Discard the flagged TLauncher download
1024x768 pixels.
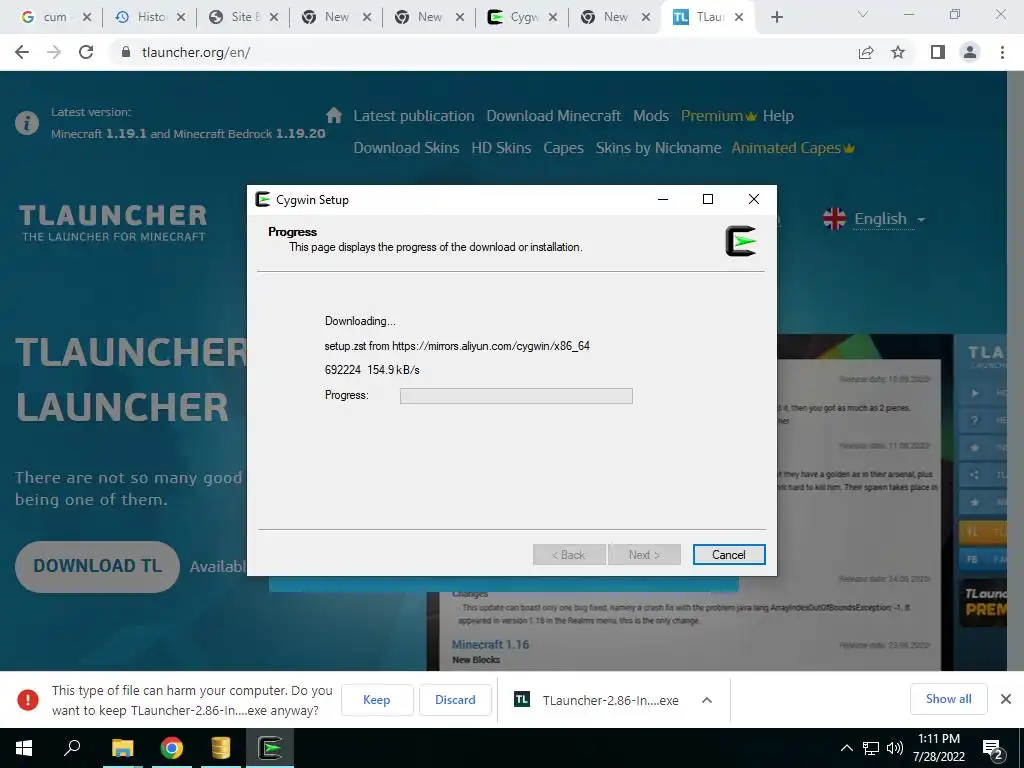(x=455, y=699)
